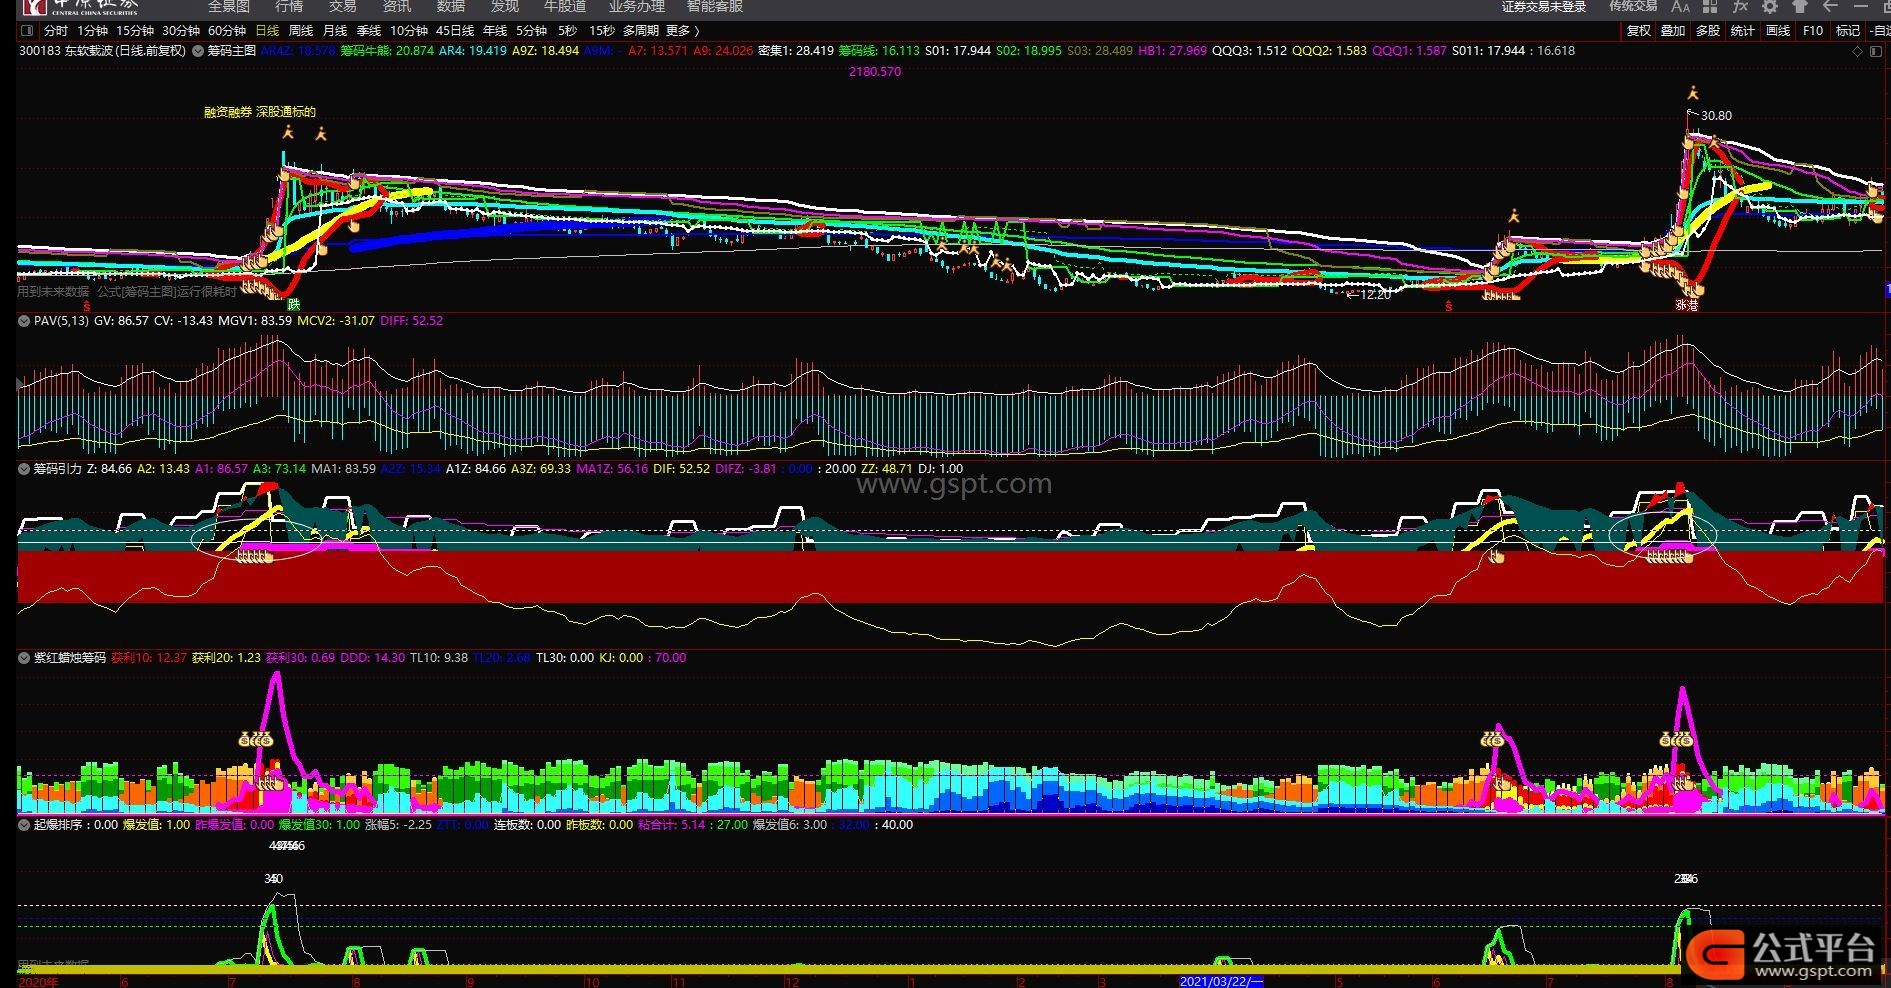
Task: Click the 涨港 marker below the main chart
Action: pyautogui.click(x=1687, y=305)
